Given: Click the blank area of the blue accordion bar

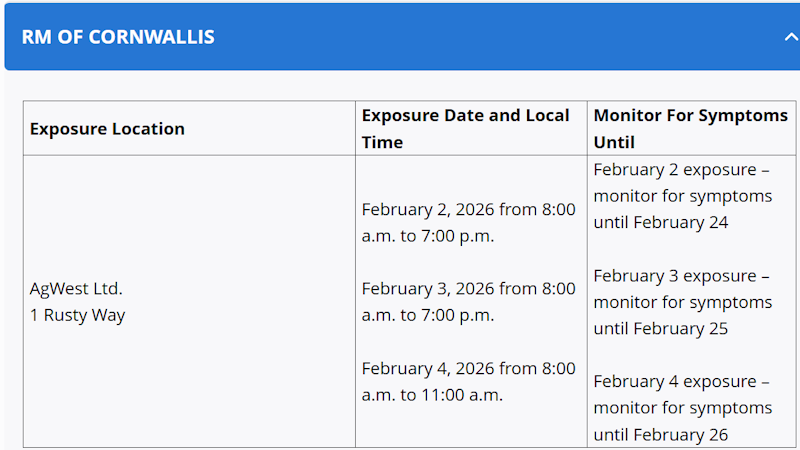Looking at the screenshot, I should coord(500,38).
